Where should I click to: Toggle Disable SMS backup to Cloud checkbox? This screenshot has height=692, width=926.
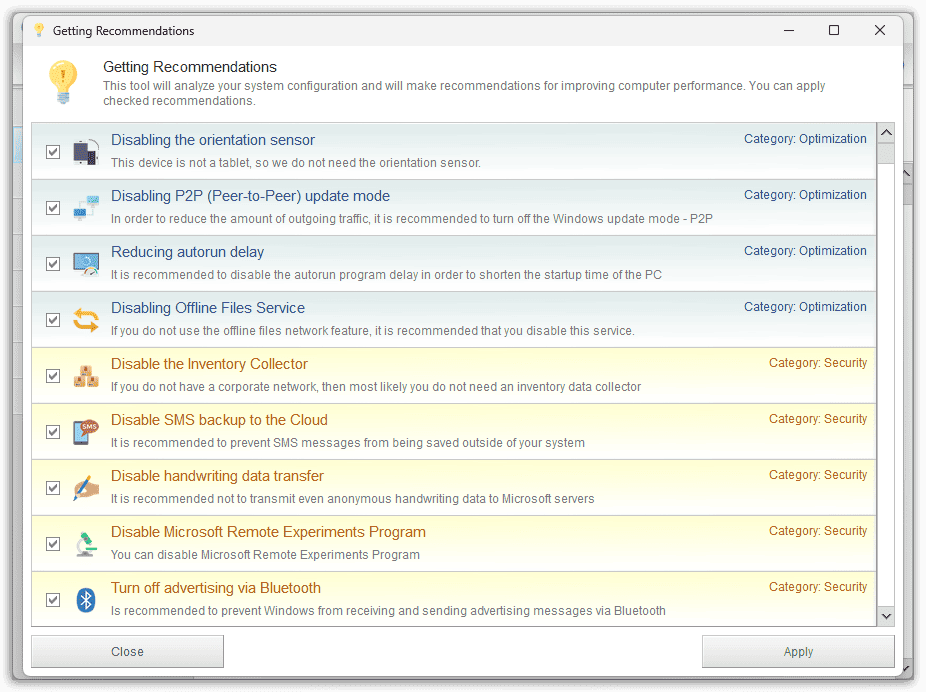pos(53,432)
